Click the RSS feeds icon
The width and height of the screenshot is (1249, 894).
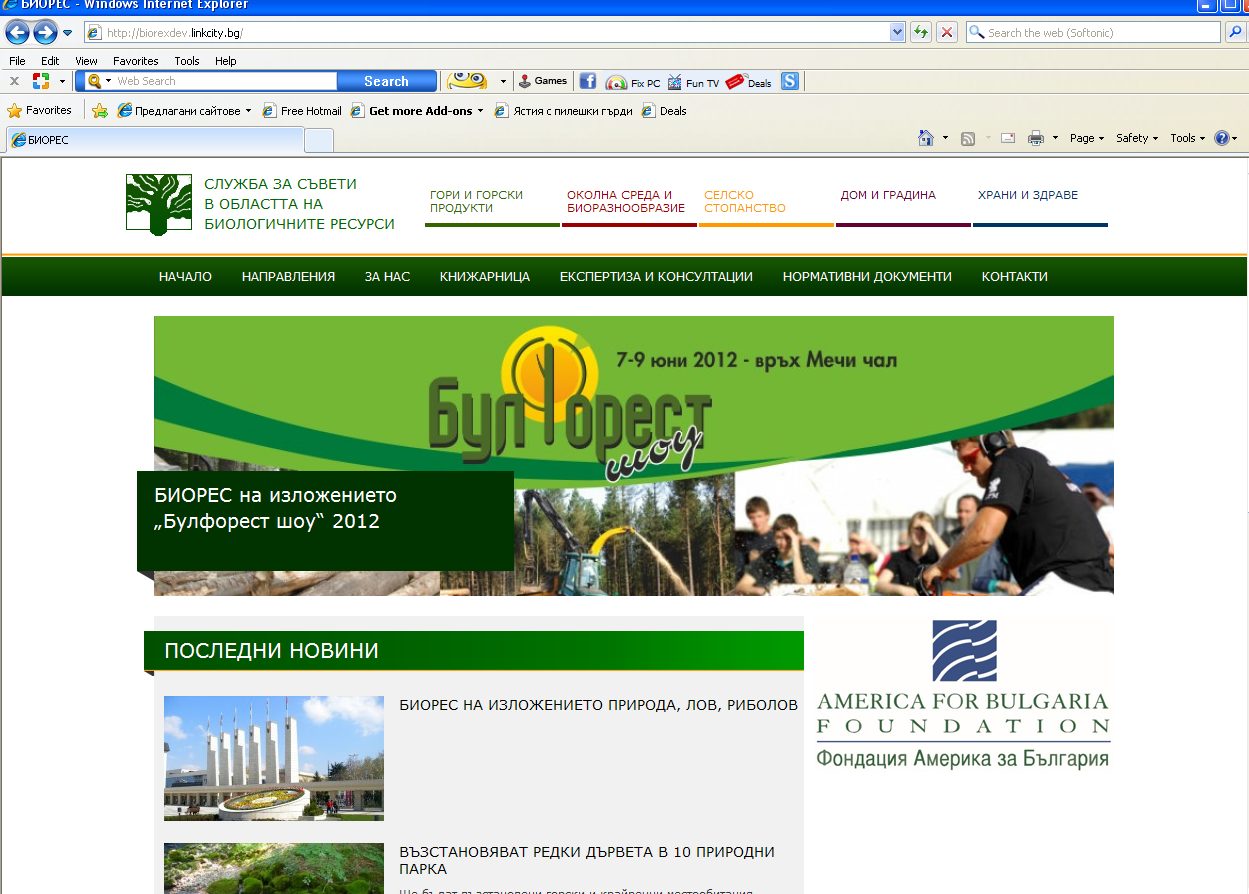(968, 138)
